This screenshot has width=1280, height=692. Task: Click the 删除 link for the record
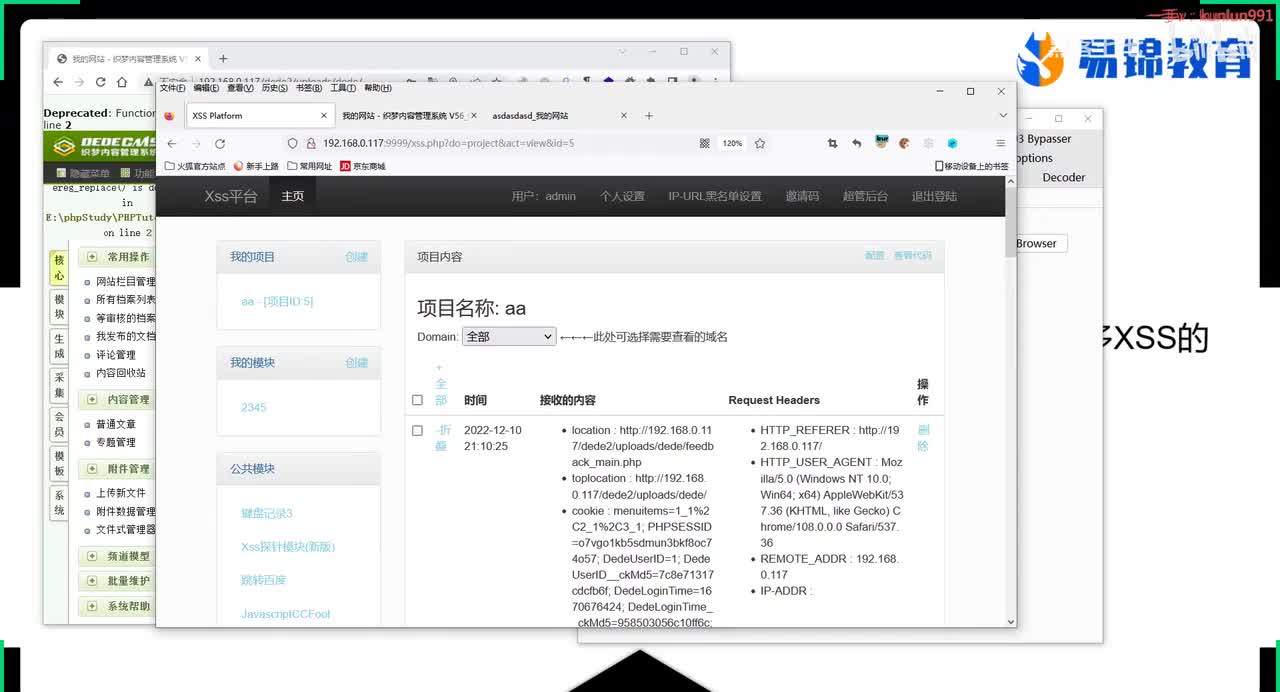pos(923,438)
